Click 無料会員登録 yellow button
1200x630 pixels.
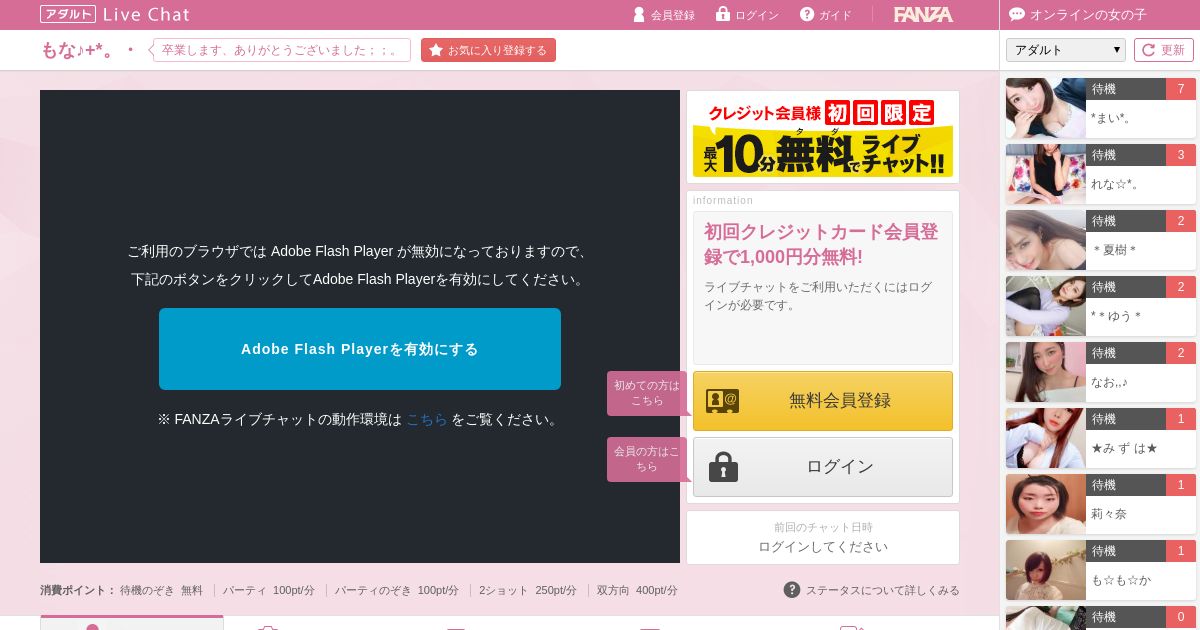[823, 401]
